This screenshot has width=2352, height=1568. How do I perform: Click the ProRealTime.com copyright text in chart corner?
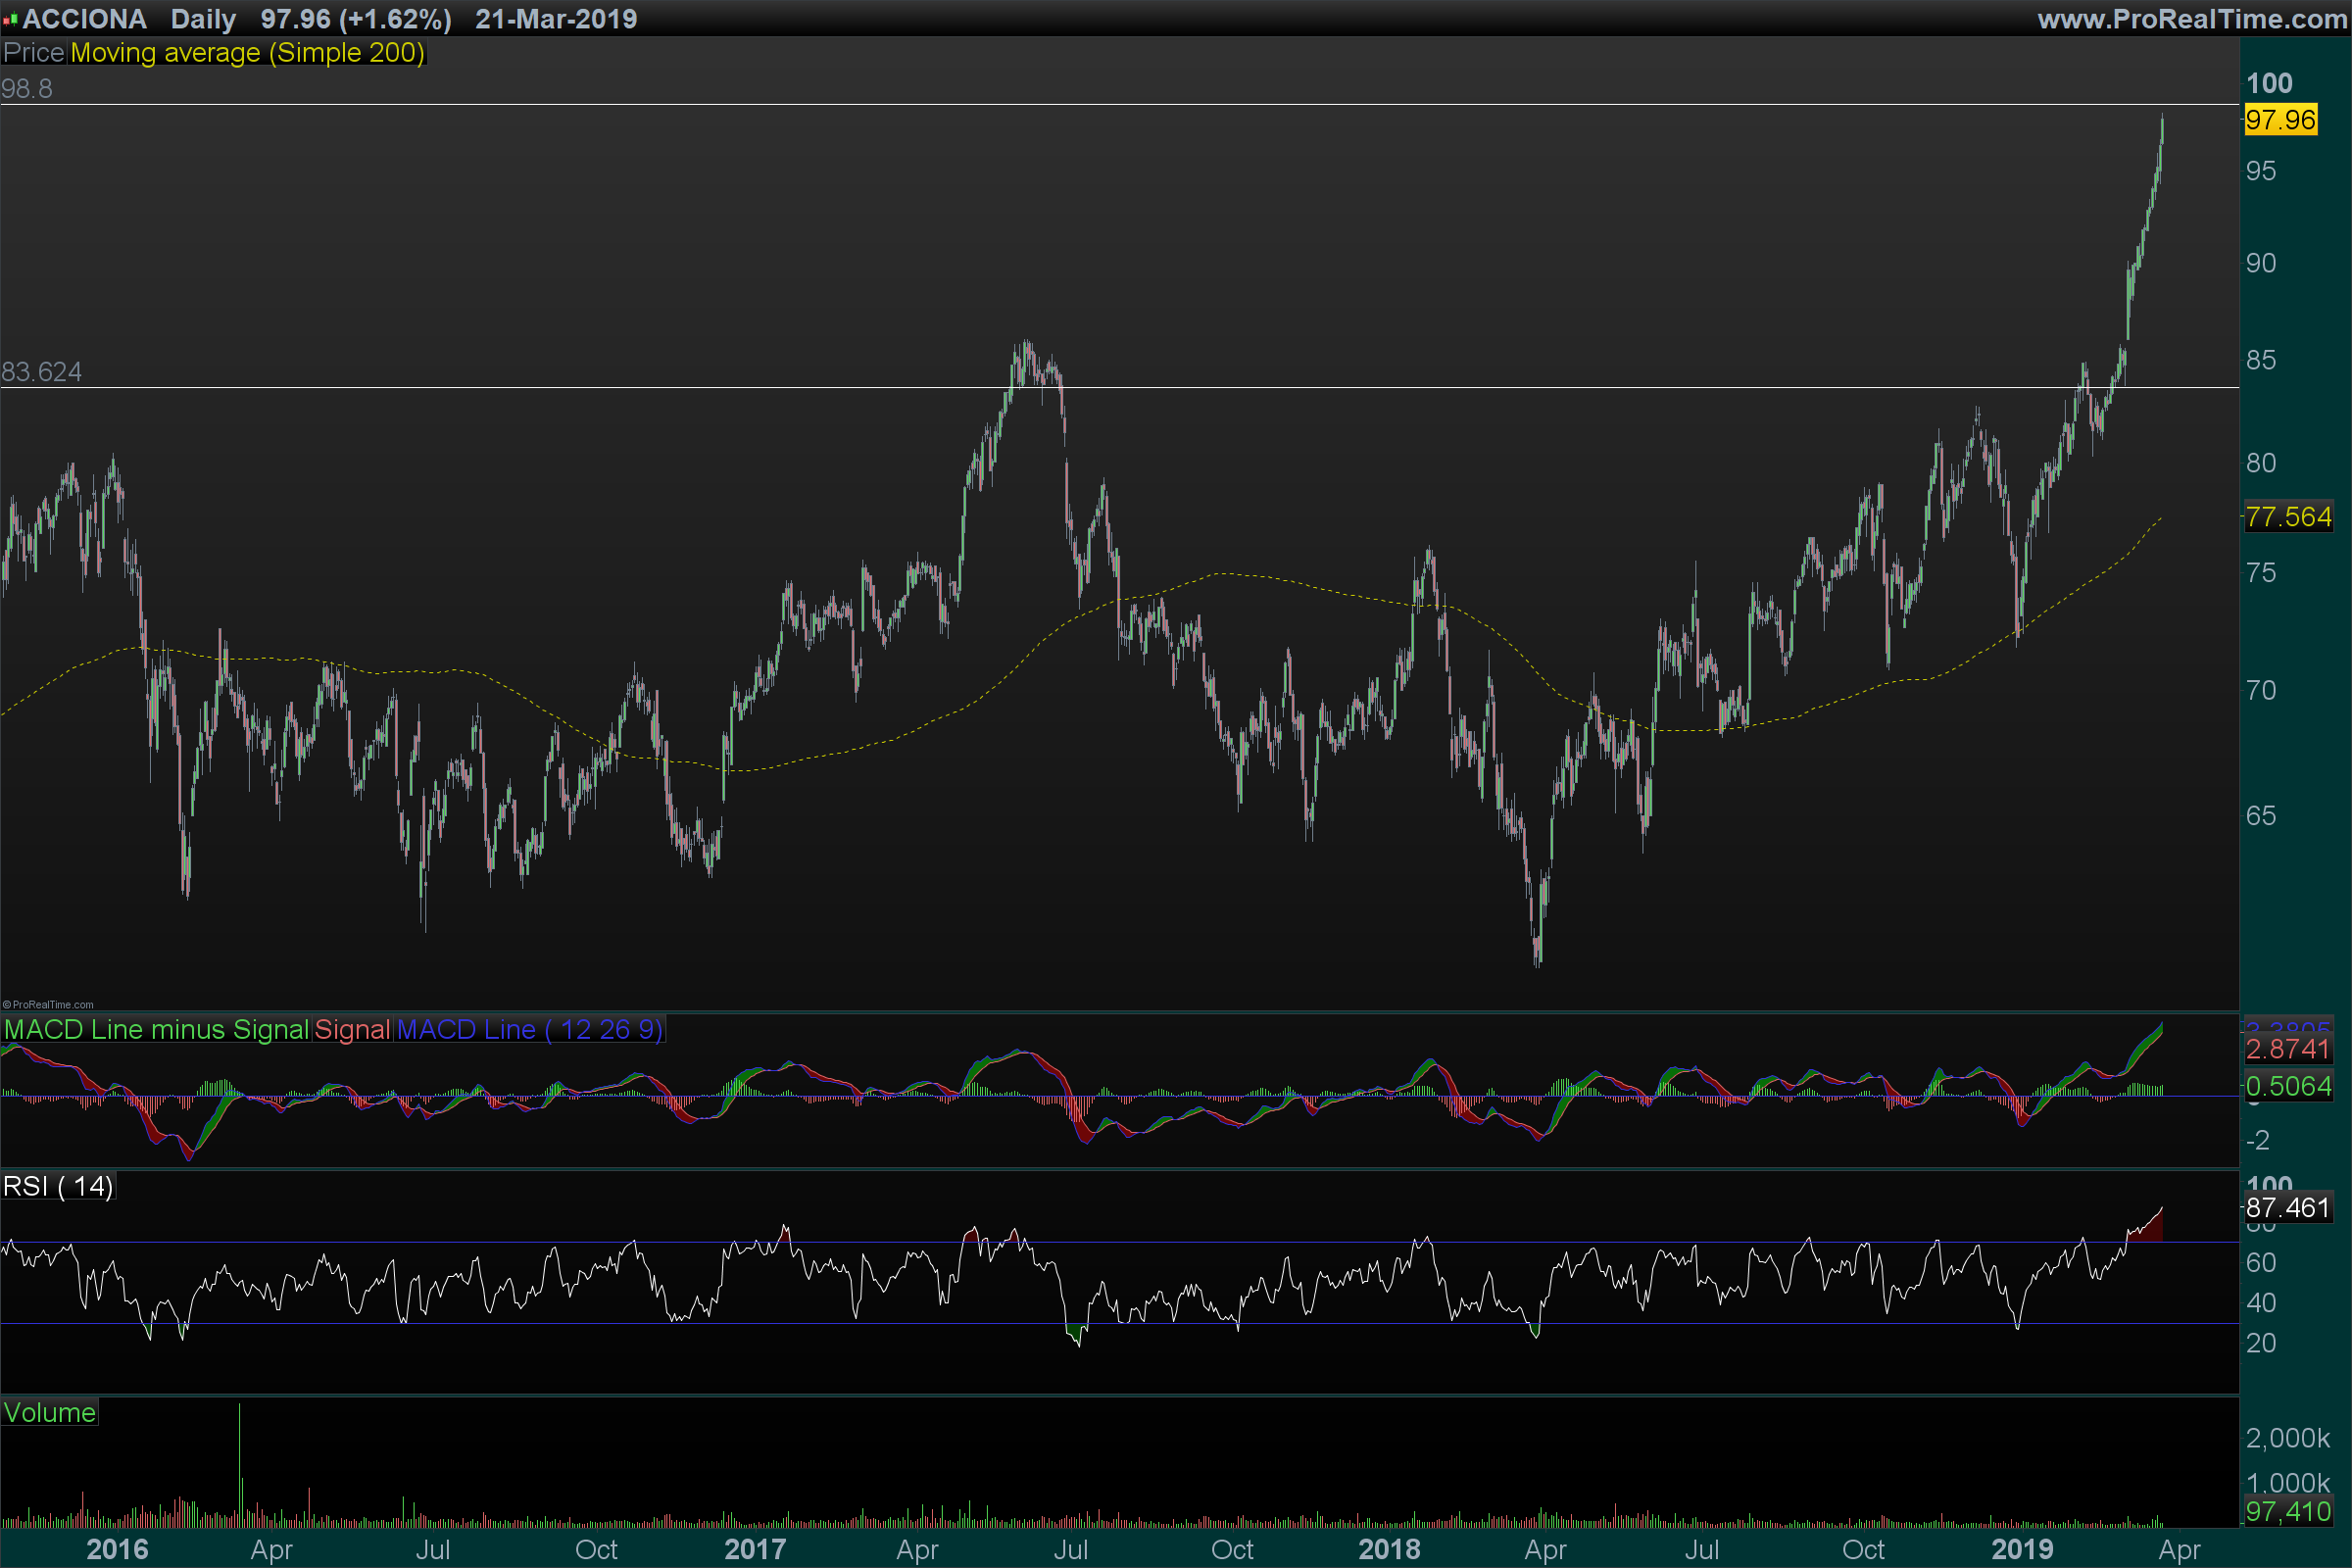click(48, 1005)
